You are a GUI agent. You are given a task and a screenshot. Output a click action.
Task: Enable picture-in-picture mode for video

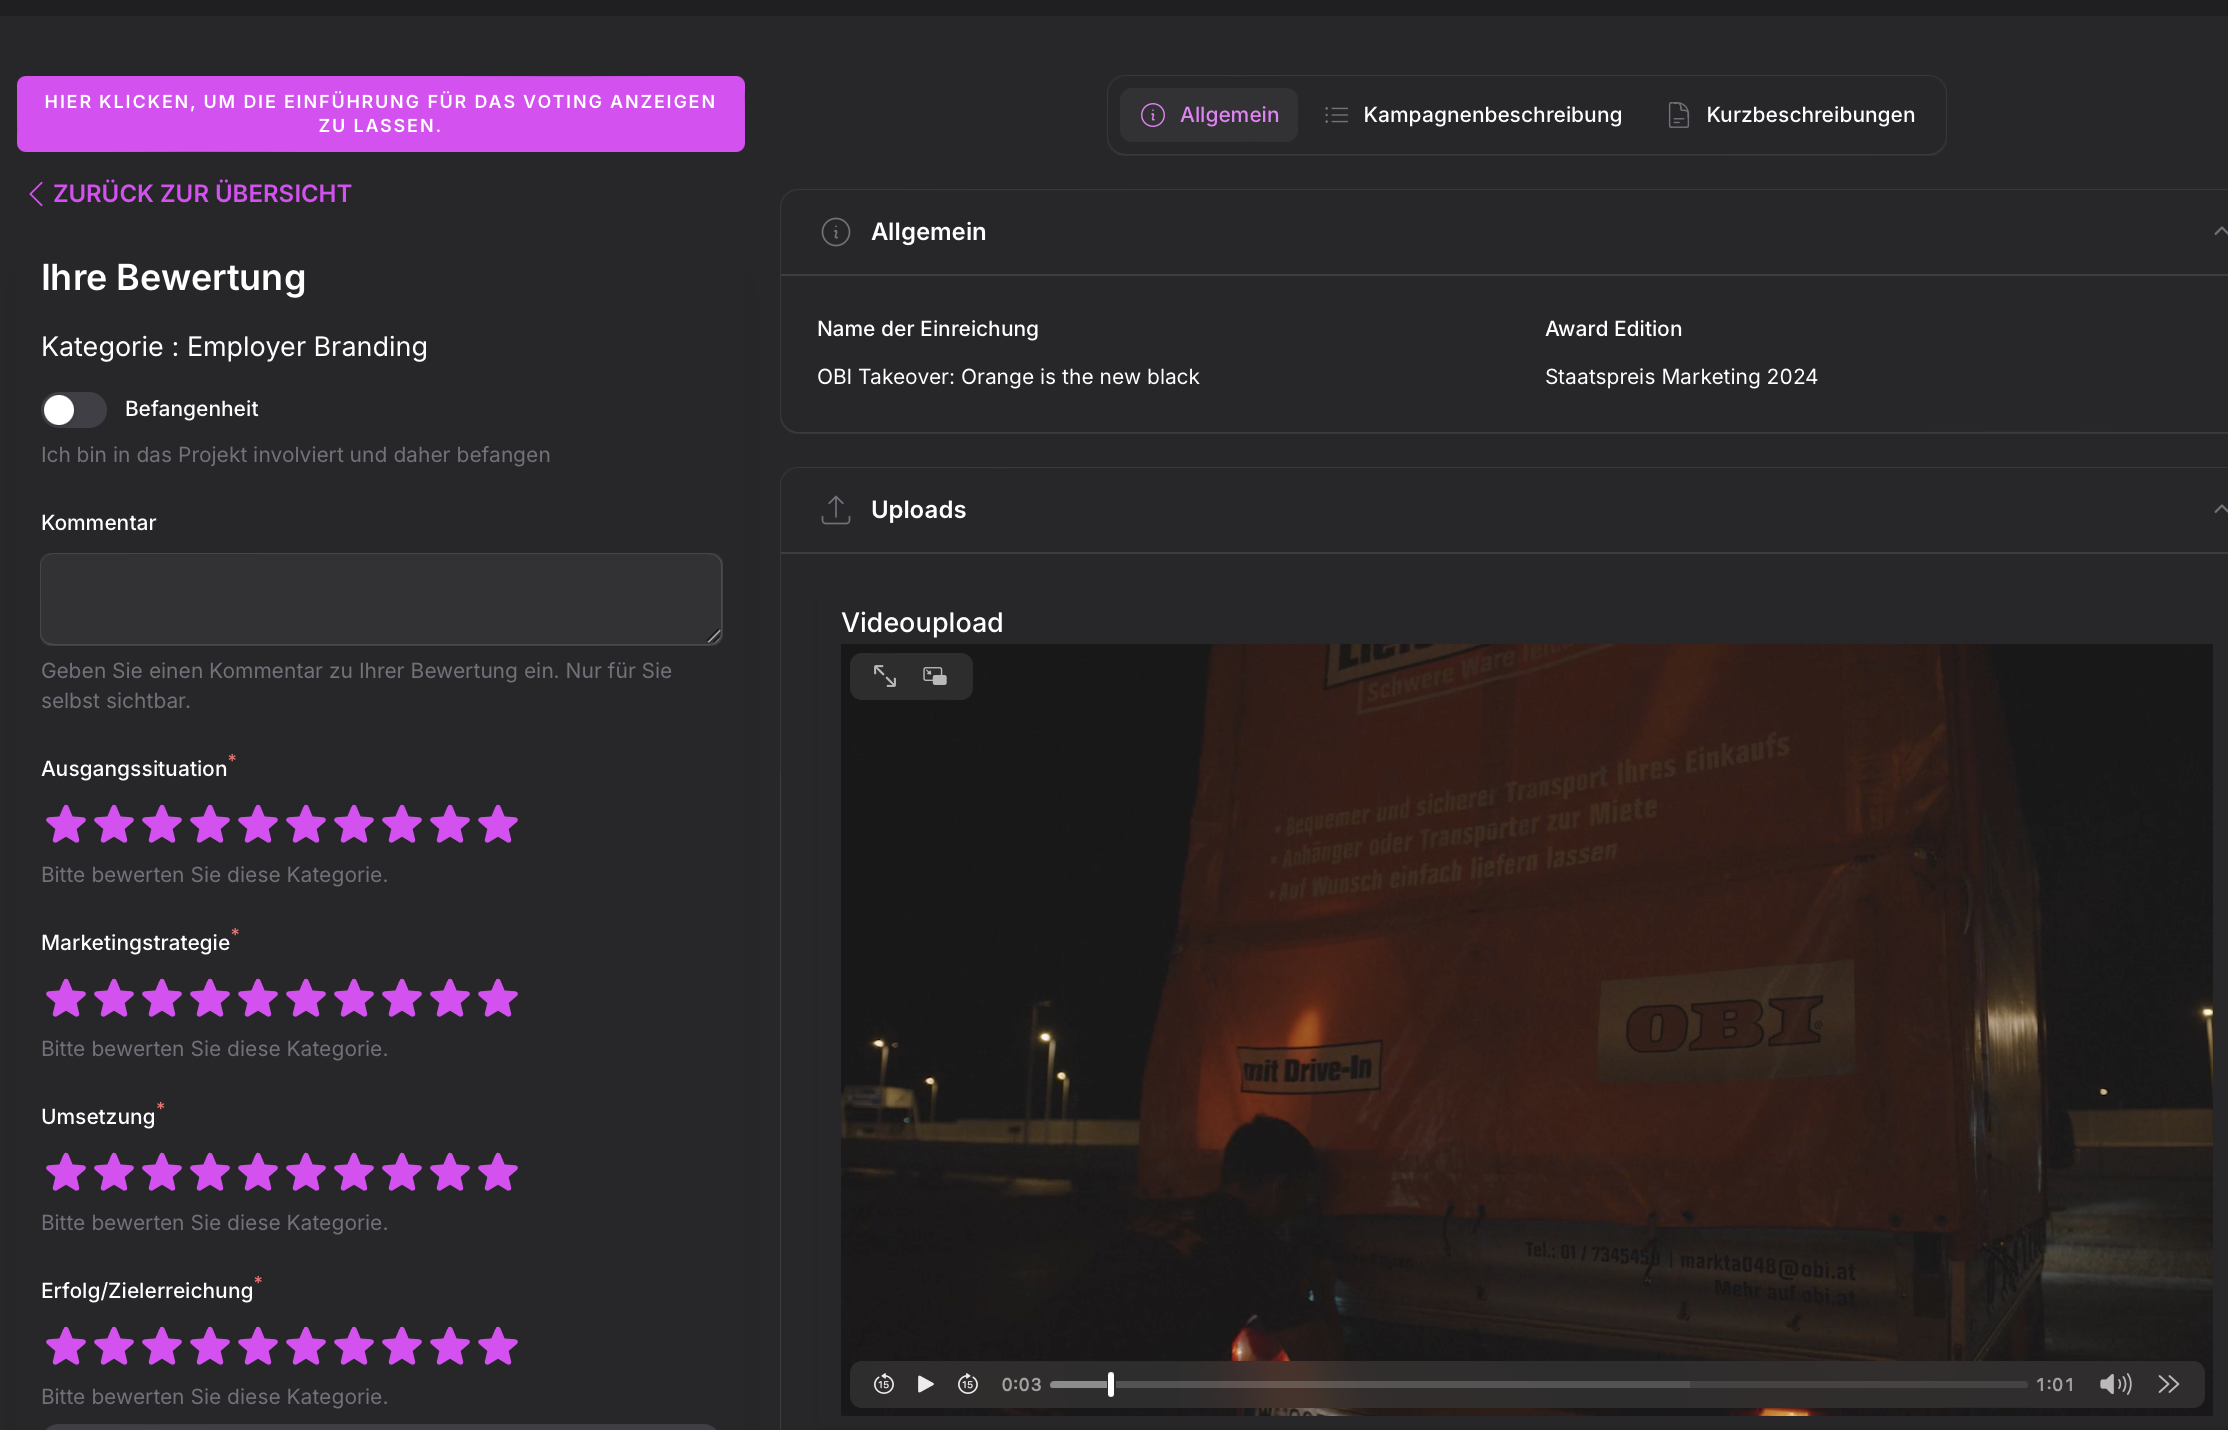pyautogui.click(x=935, y=676)
